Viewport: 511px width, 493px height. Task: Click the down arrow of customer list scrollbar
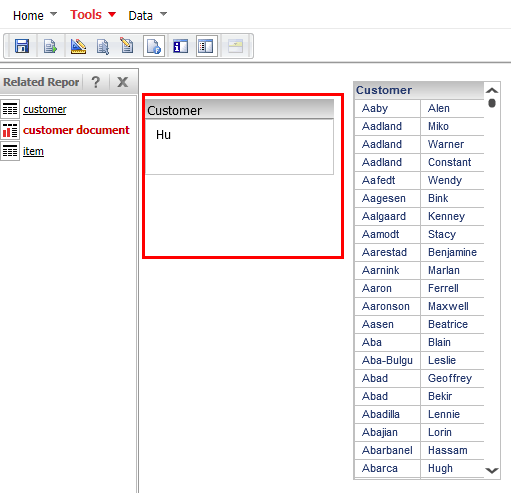pyautogui.click(x=492, y=470)
